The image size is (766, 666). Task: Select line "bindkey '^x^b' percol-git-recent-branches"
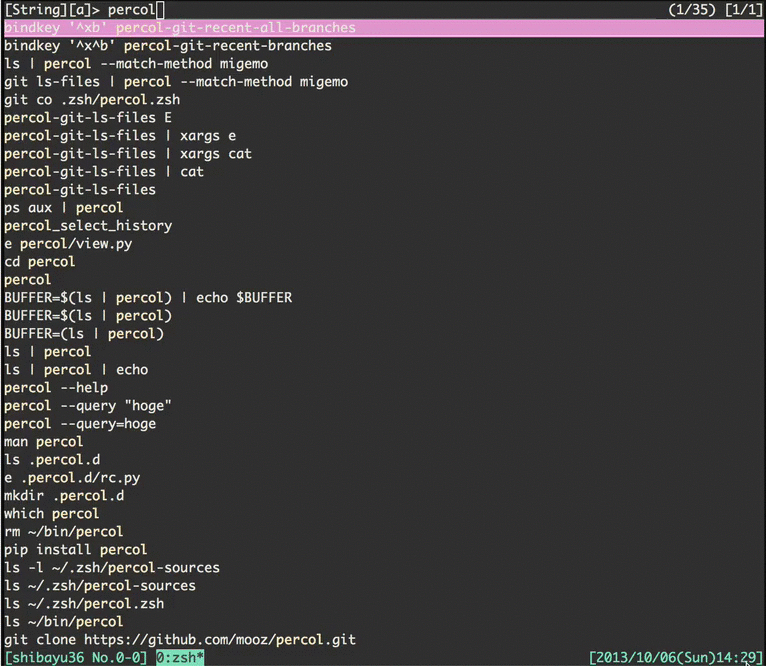coord(168,46)
